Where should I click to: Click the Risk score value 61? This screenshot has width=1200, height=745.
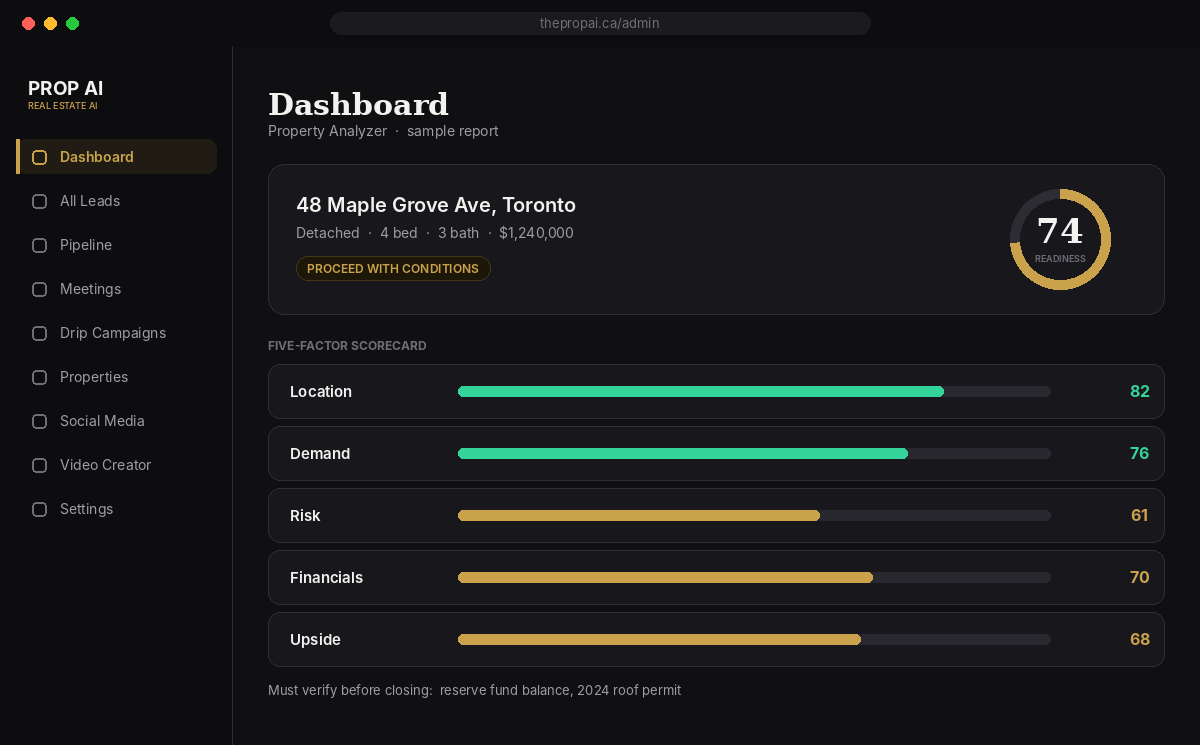tap(1140, 515)
